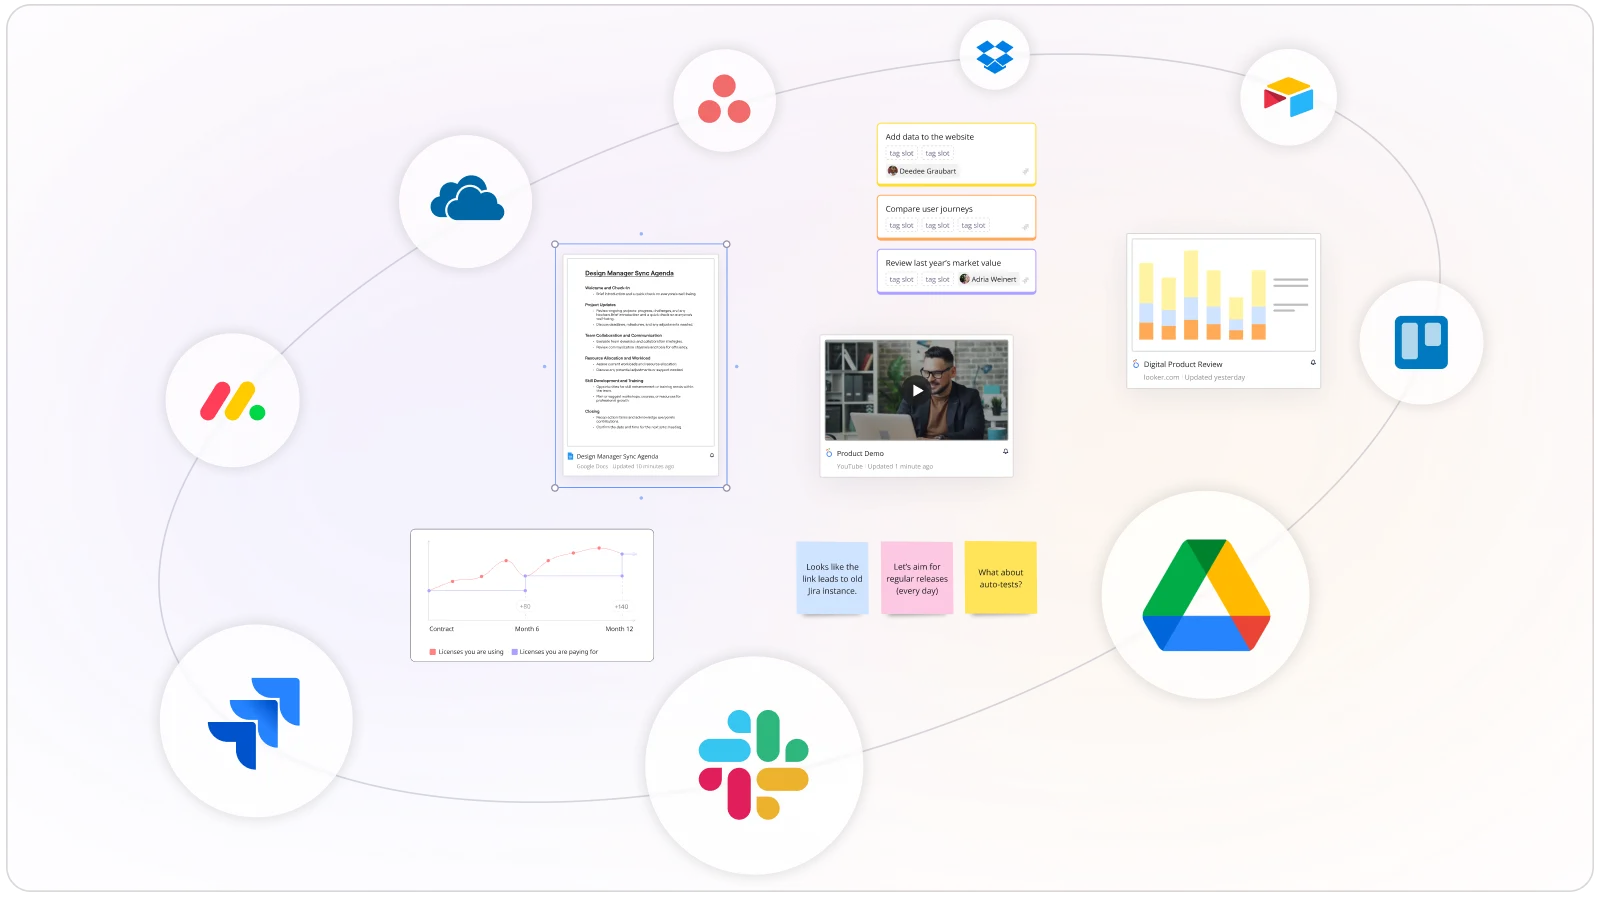Select the blue sticky note about Jira instance

coord(832,578)
